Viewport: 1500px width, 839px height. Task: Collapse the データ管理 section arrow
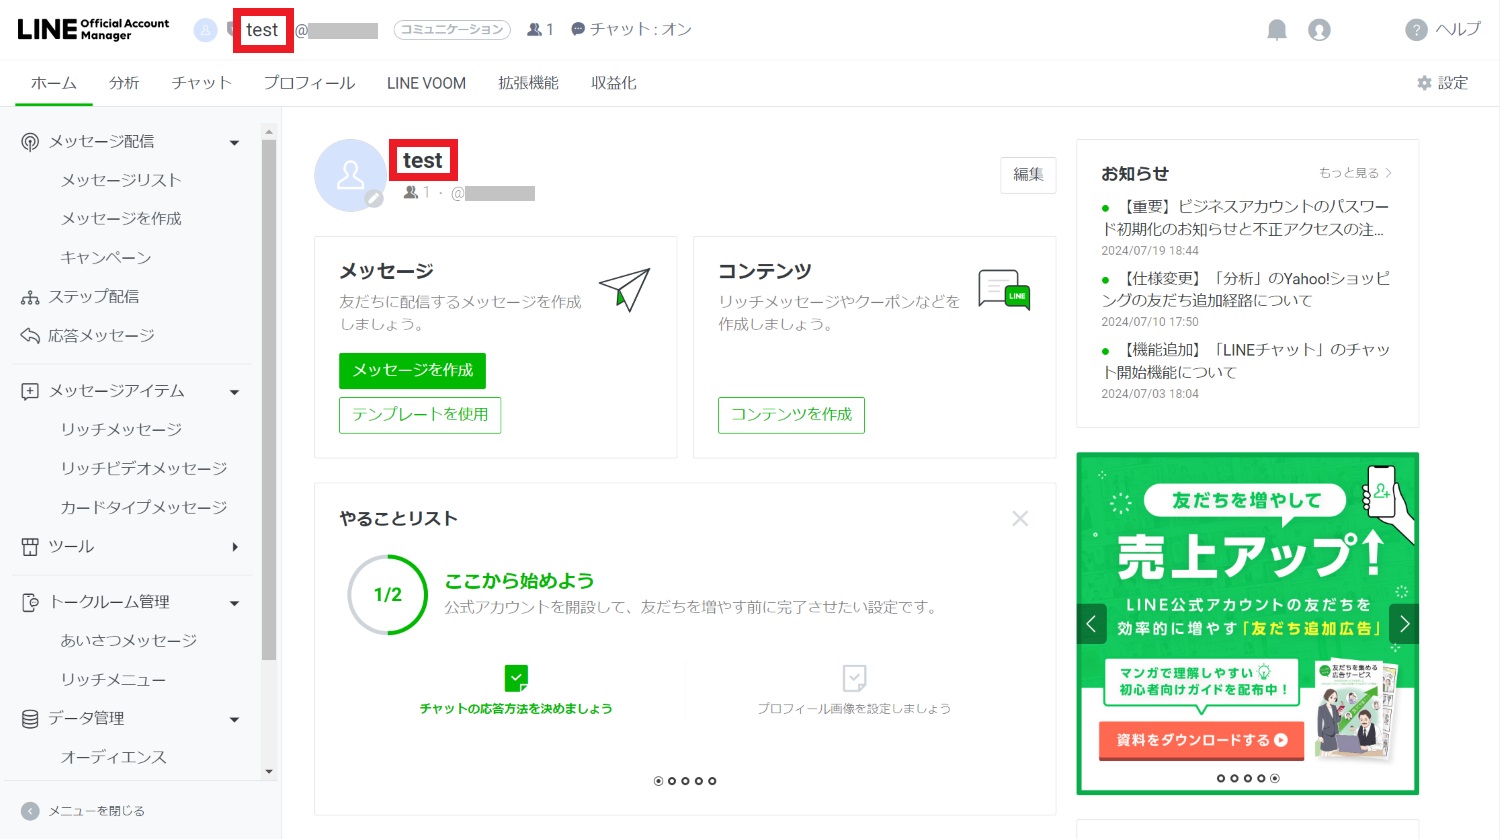235,720
